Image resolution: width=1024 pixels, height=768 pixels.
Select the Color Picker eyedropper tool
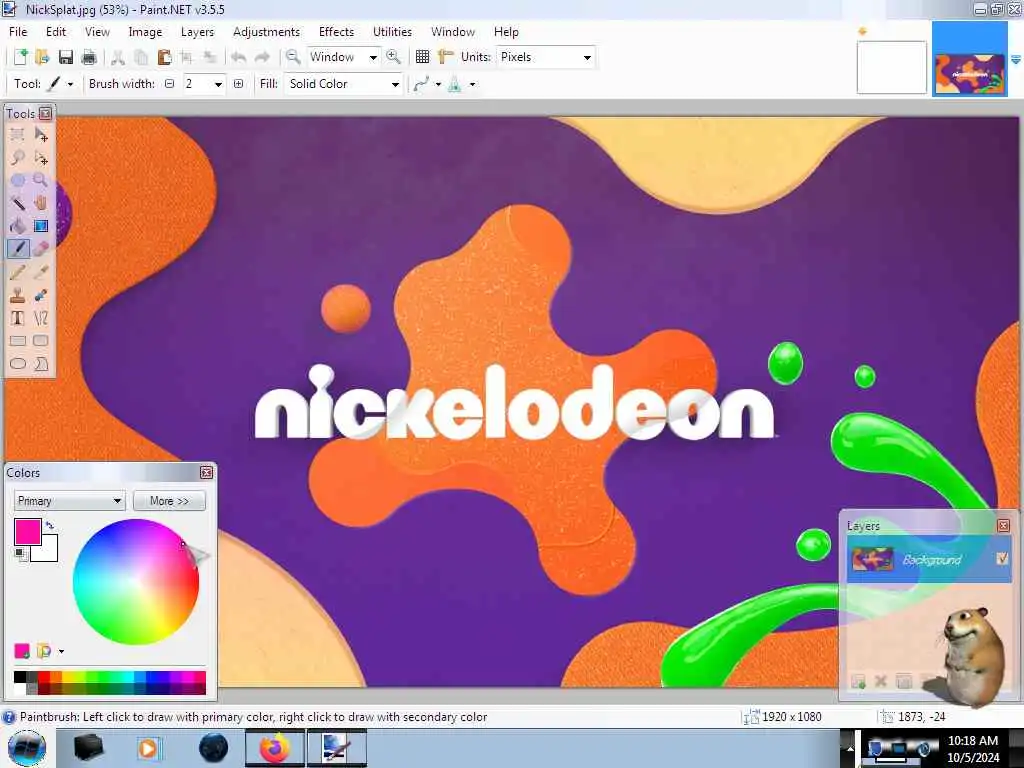coord(41,272)
